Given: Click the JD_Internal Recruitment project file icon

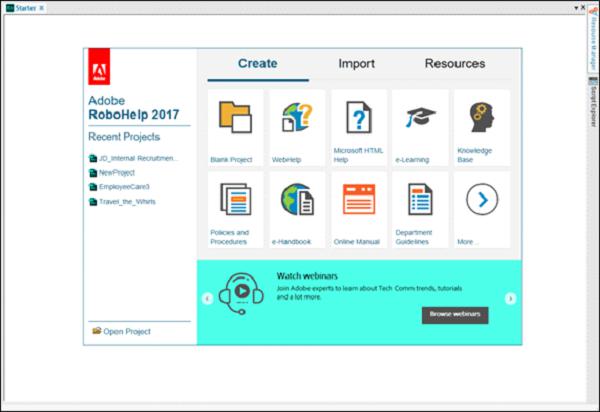Looking at the screenshot, I should click(x=93, y=158).
